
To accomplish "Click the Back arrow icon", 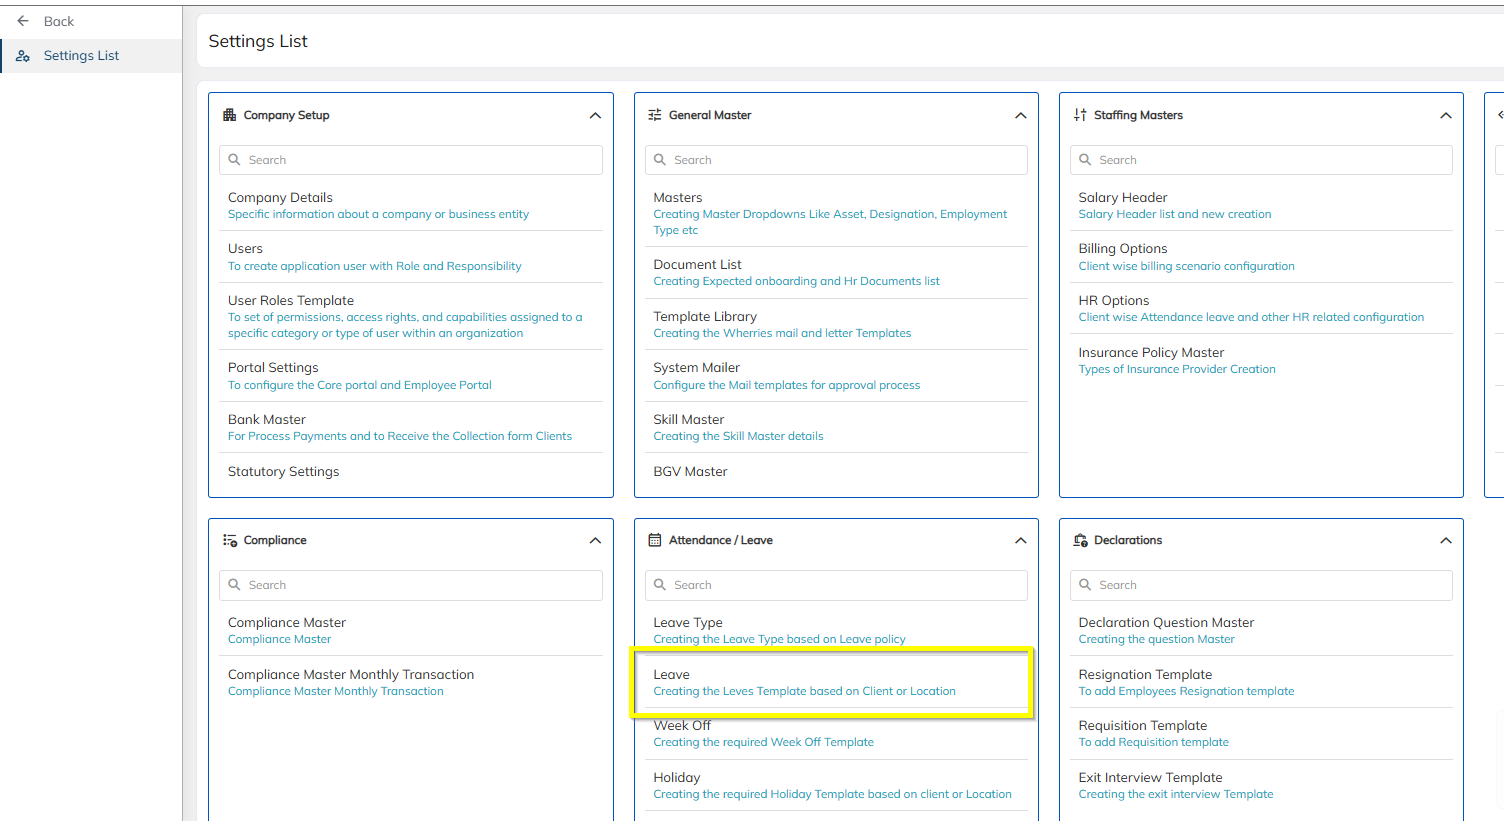I will [x=23, y=21].
